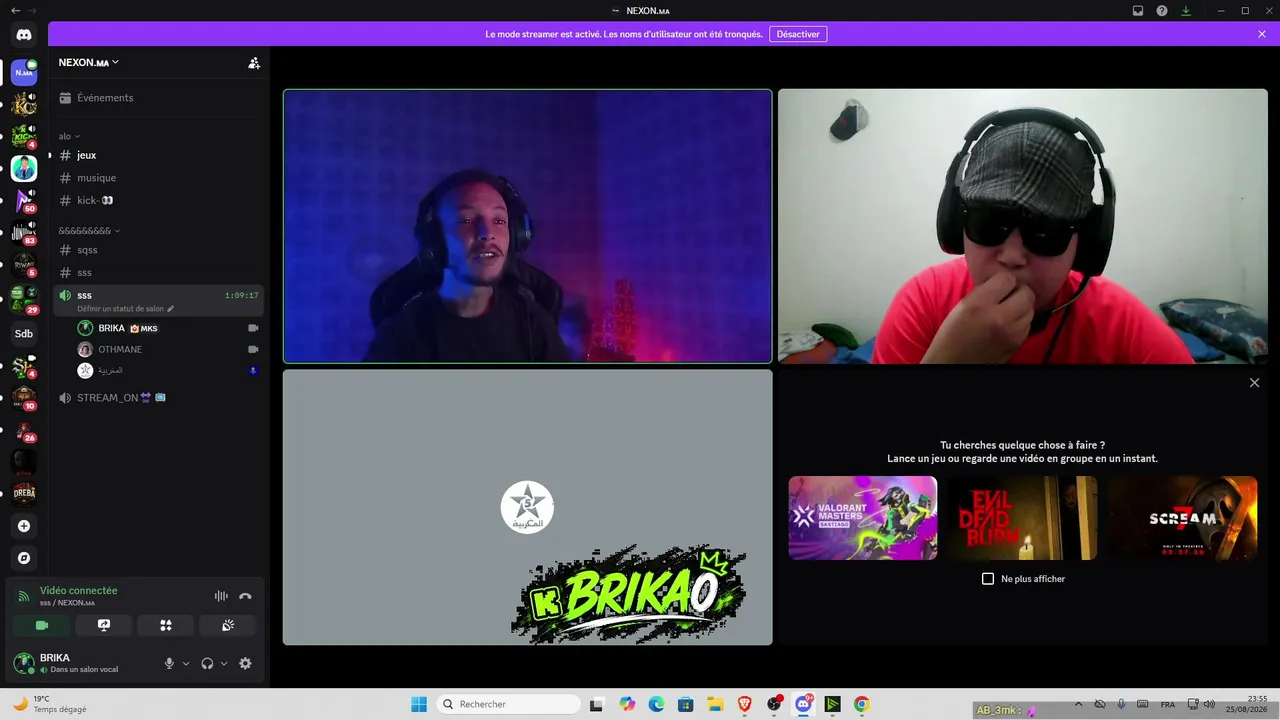
Task: Toggle the camera on or off
Action: [42, 626]
